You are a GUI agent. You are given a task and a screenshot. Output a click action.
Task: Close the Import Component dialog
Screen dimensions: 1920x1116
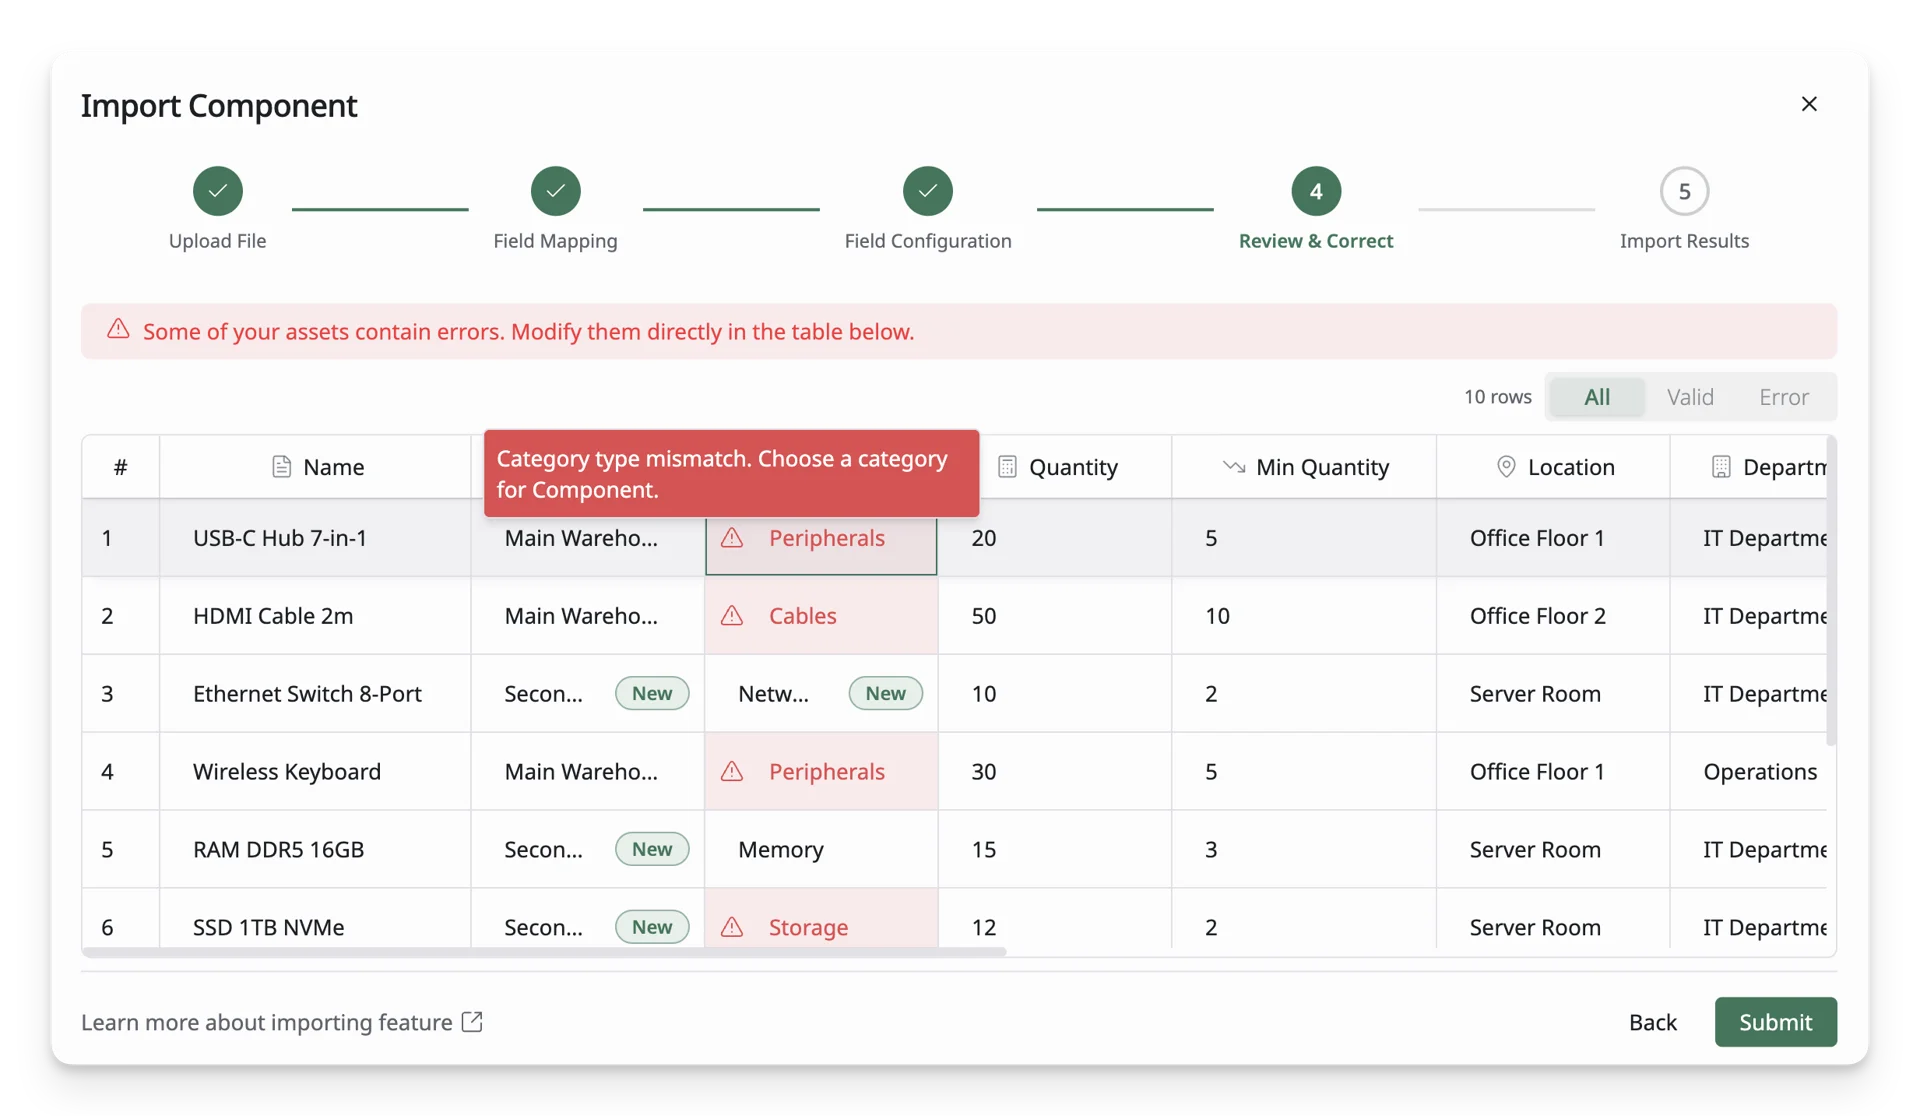coord(1809,104)
